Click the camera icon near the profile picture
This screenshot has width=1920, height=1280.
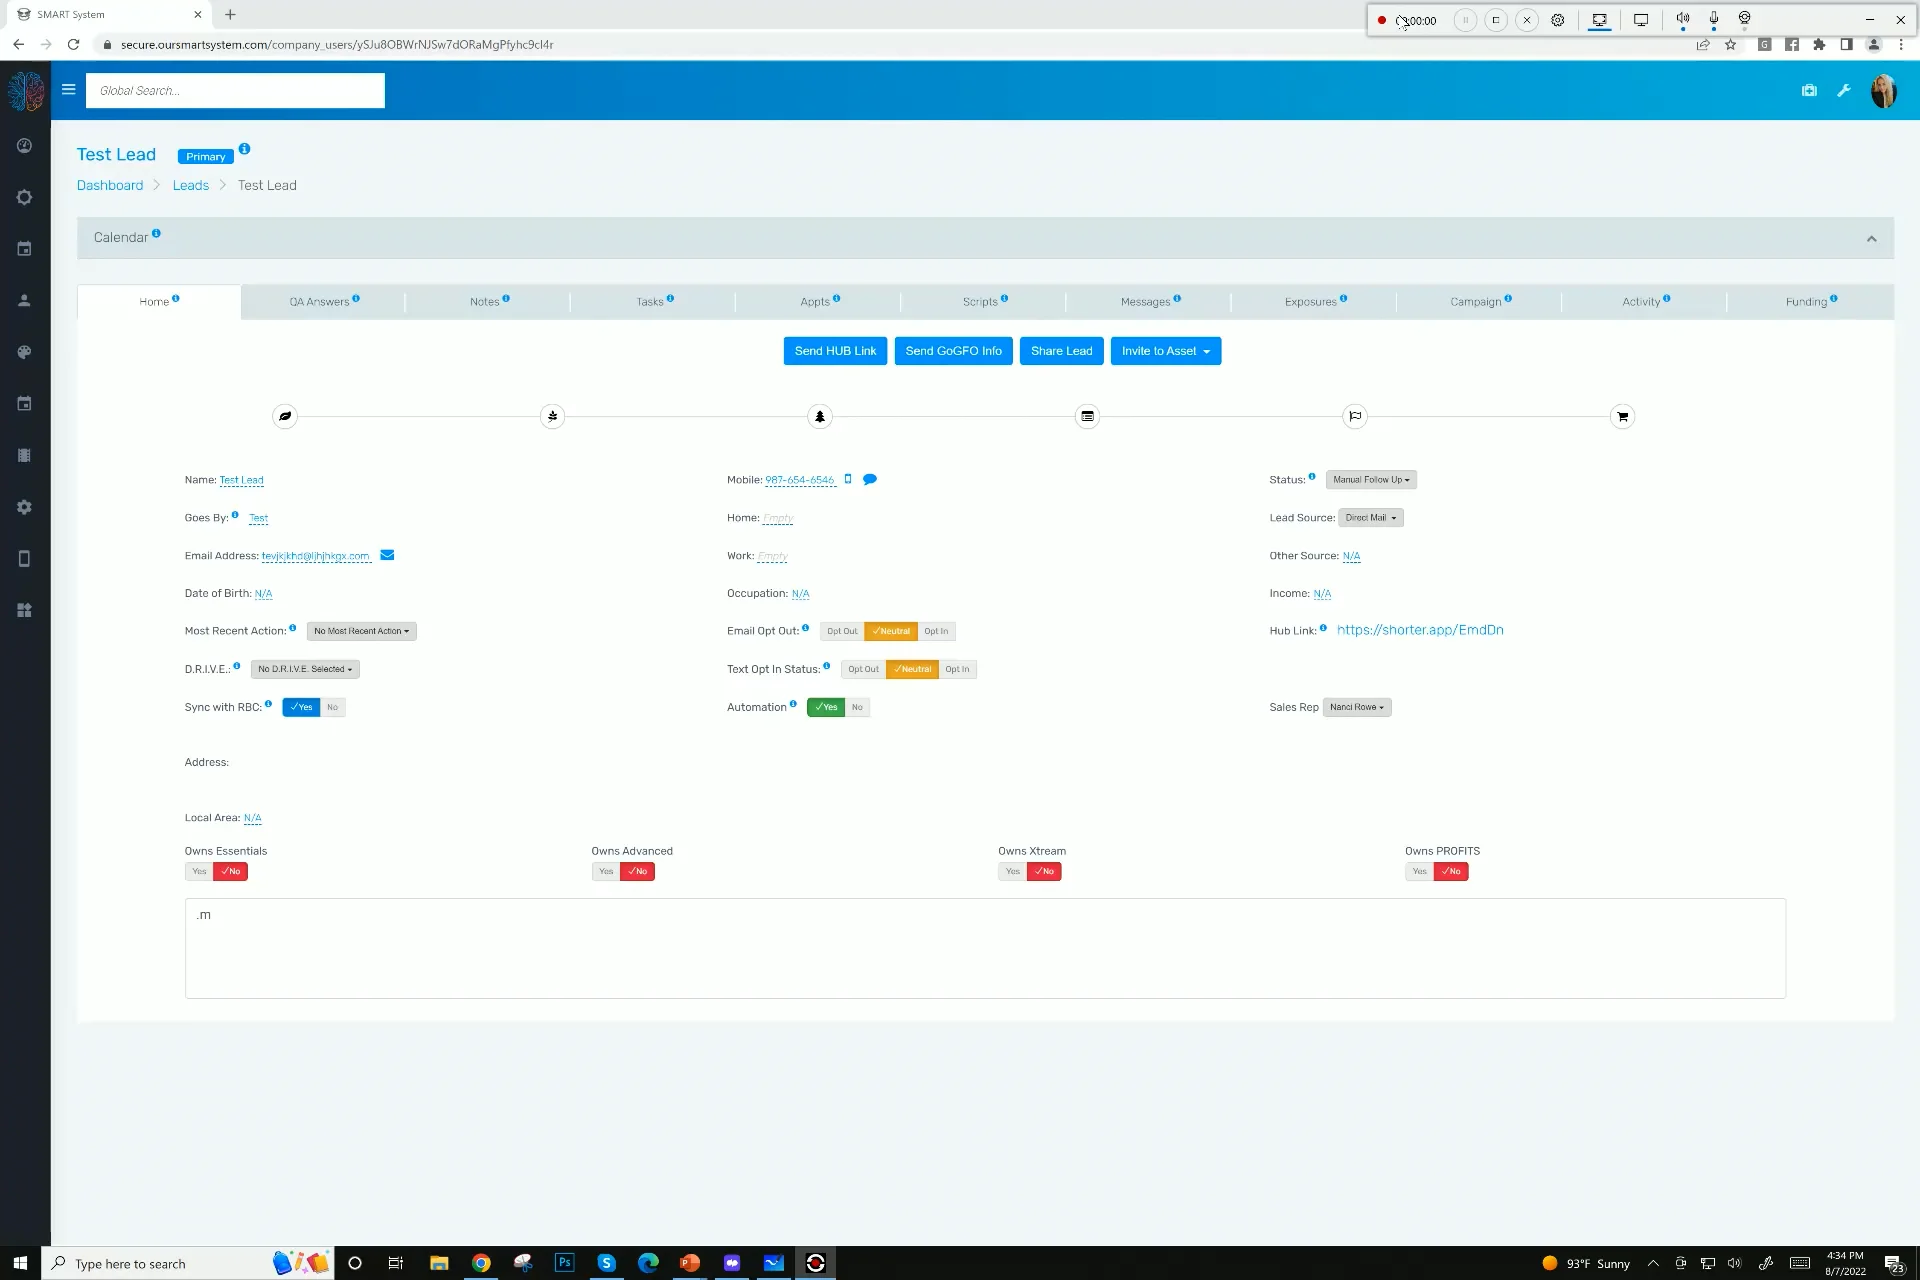coord(1809,90)
